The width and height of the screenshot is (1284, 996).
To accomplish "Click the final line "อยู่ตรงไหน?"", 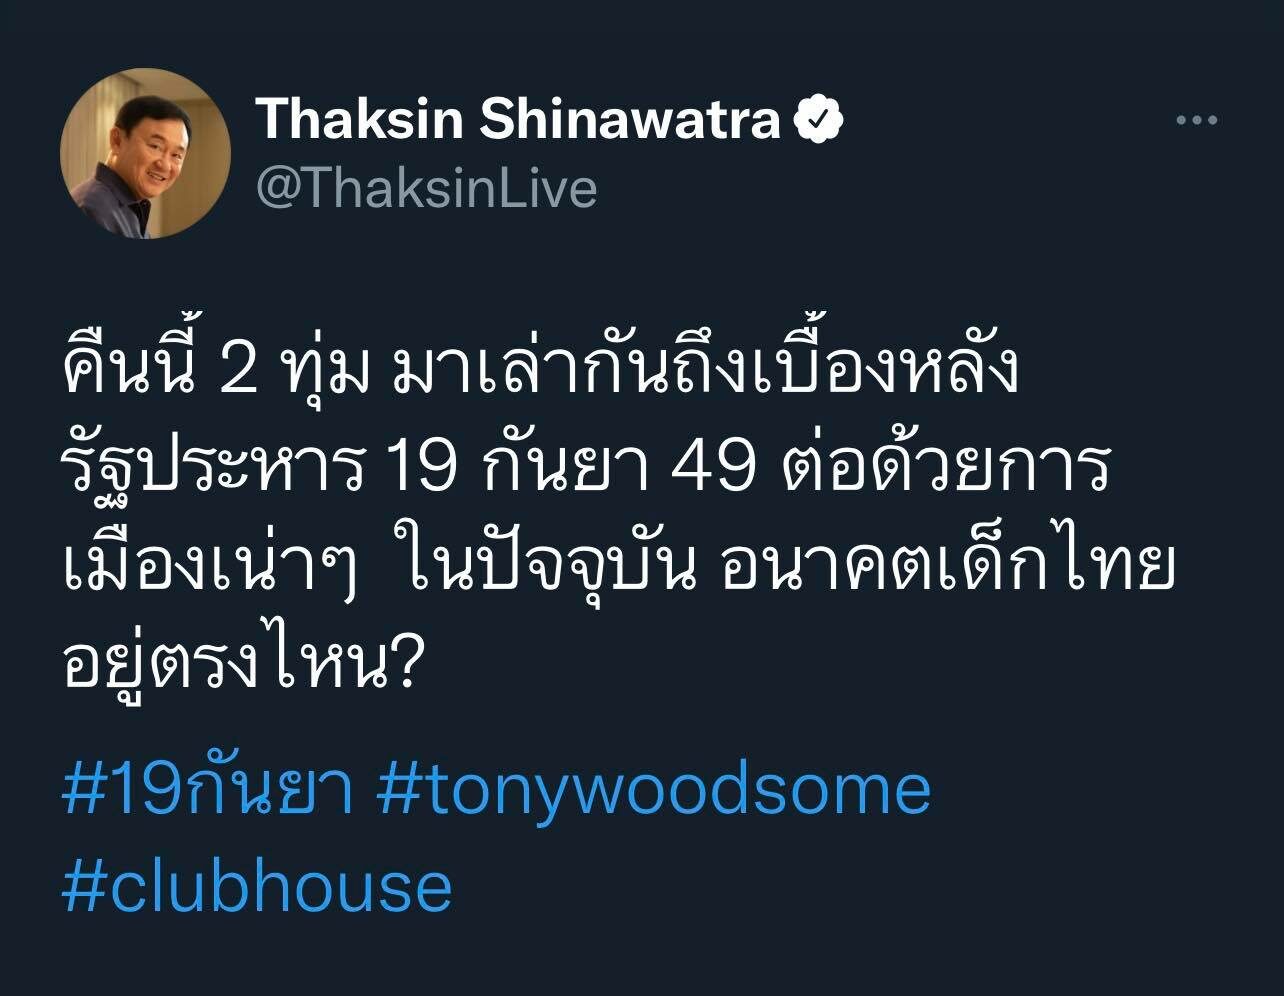I will click(x=239, y=662).
